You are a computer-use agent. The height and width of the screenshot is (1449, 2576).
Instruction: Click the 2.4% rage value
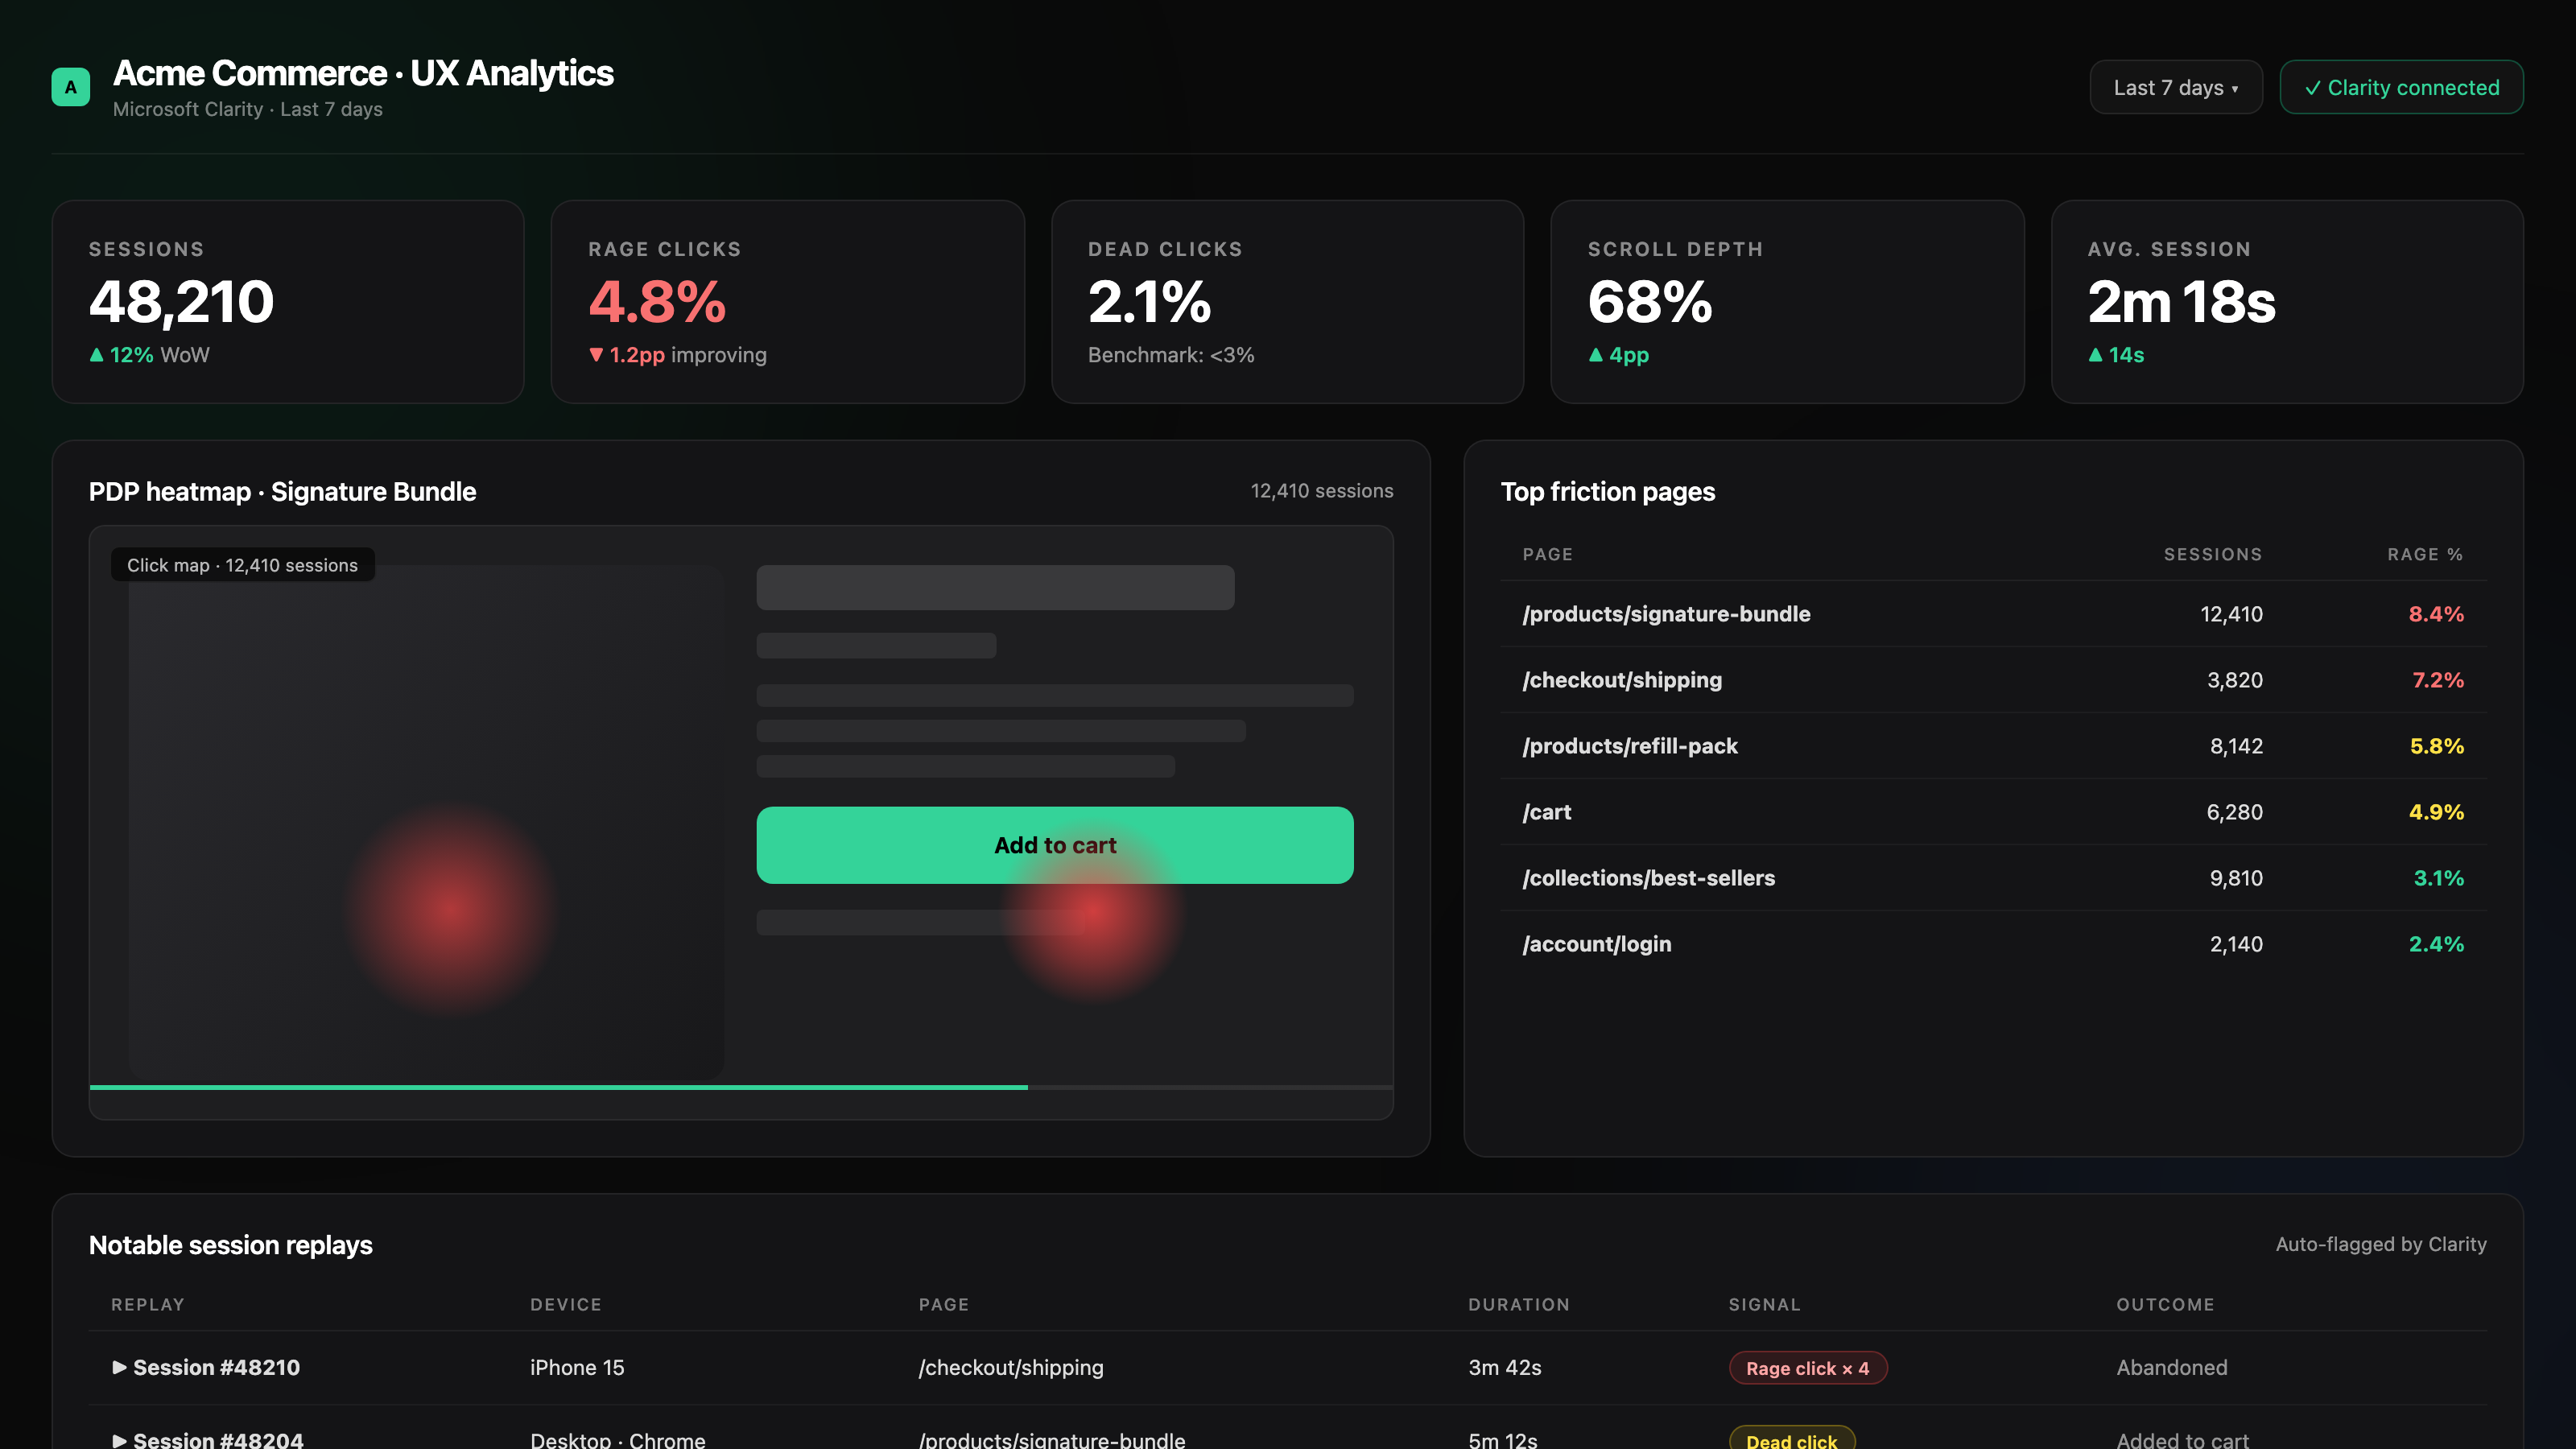coord(2436,944)
